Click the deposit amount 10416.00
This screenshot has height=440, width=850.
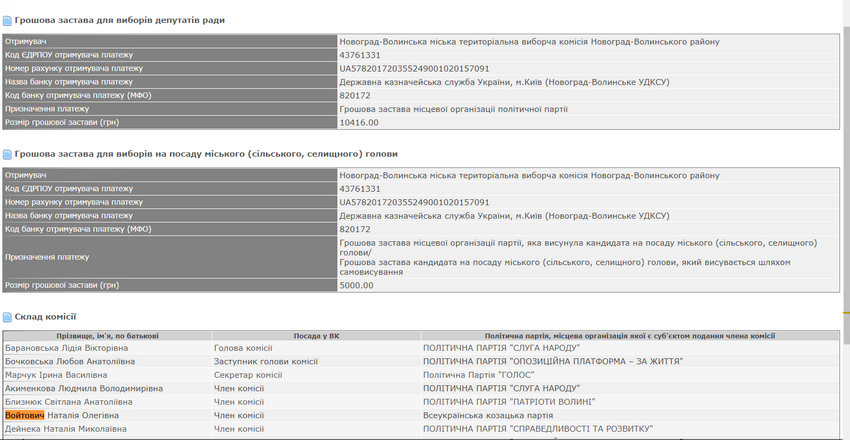click(x=359, y=123)
